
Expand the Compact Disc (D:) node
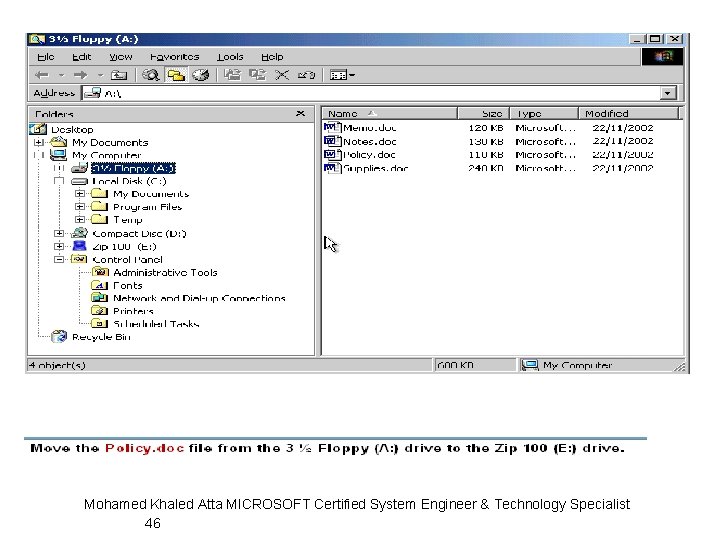pyautogui.click(x=59, y=233)
